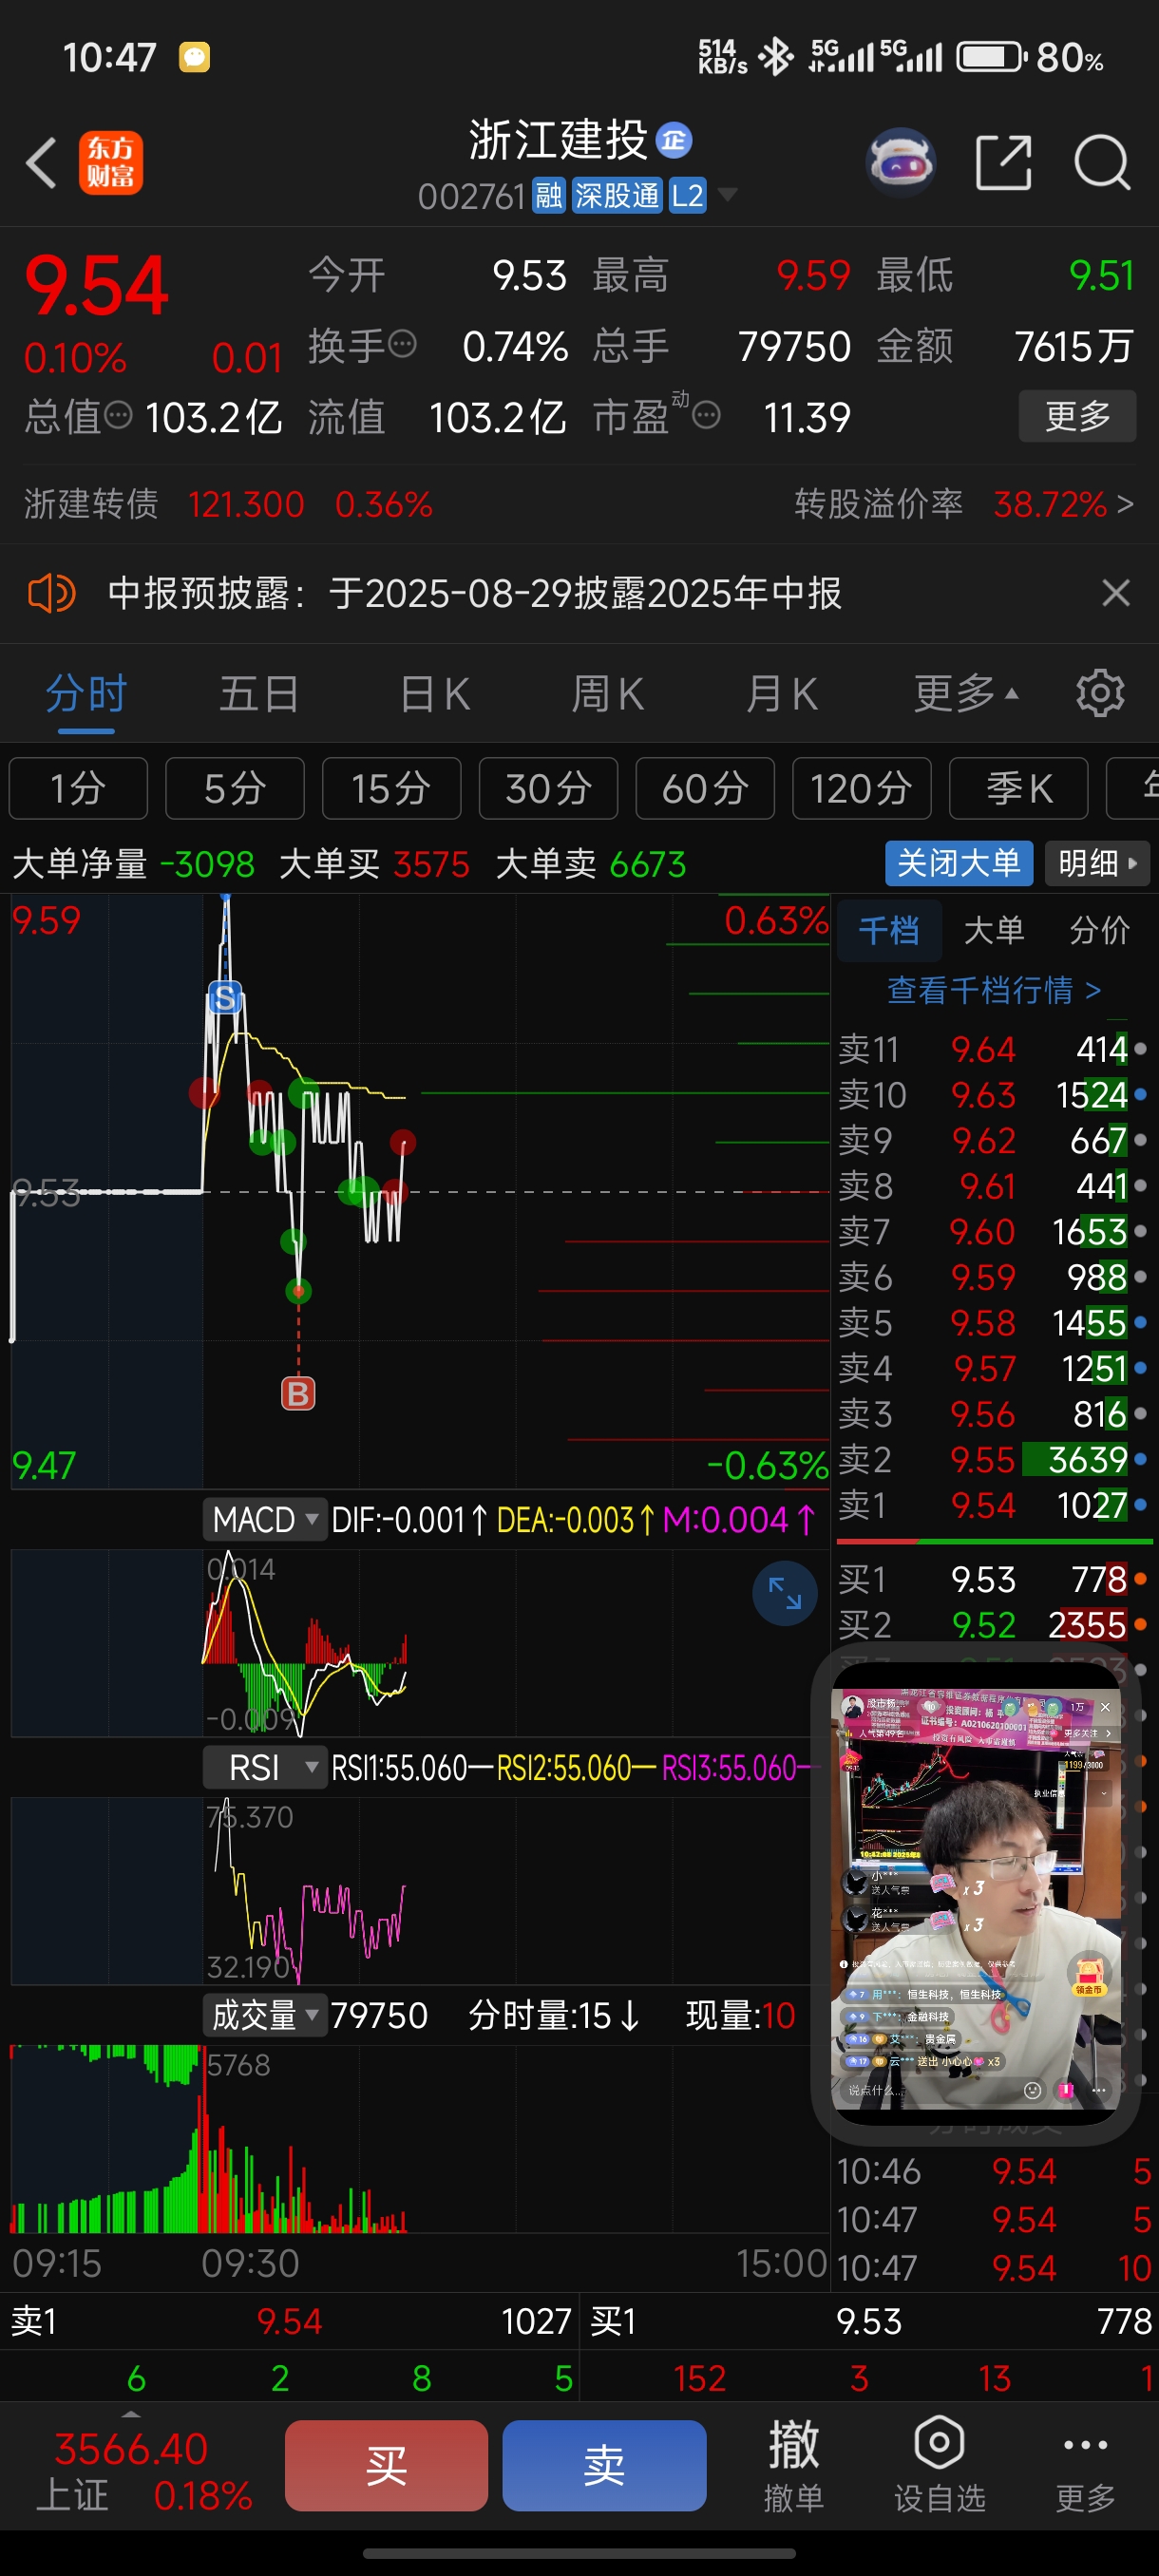Switch to the 大单 tab

pos(994,930)
